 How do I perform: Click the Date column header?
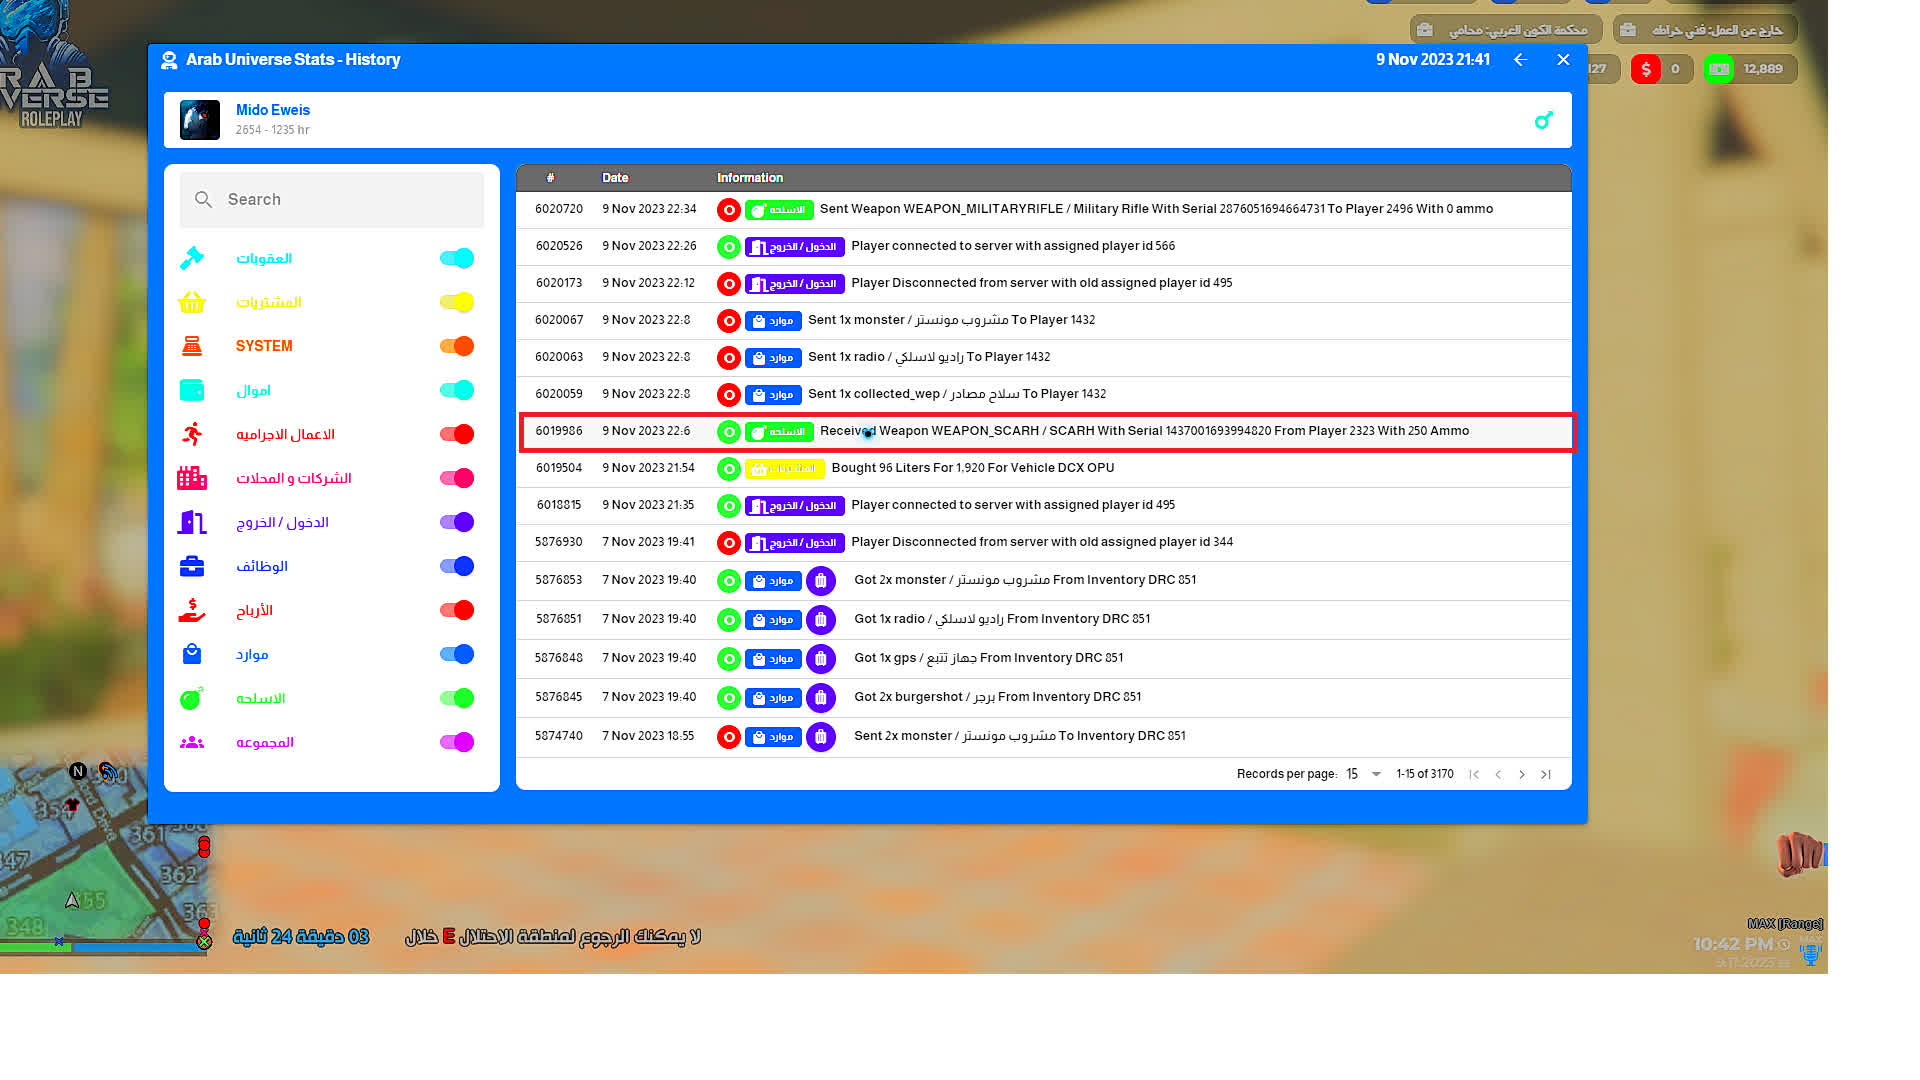coord(615,178)
